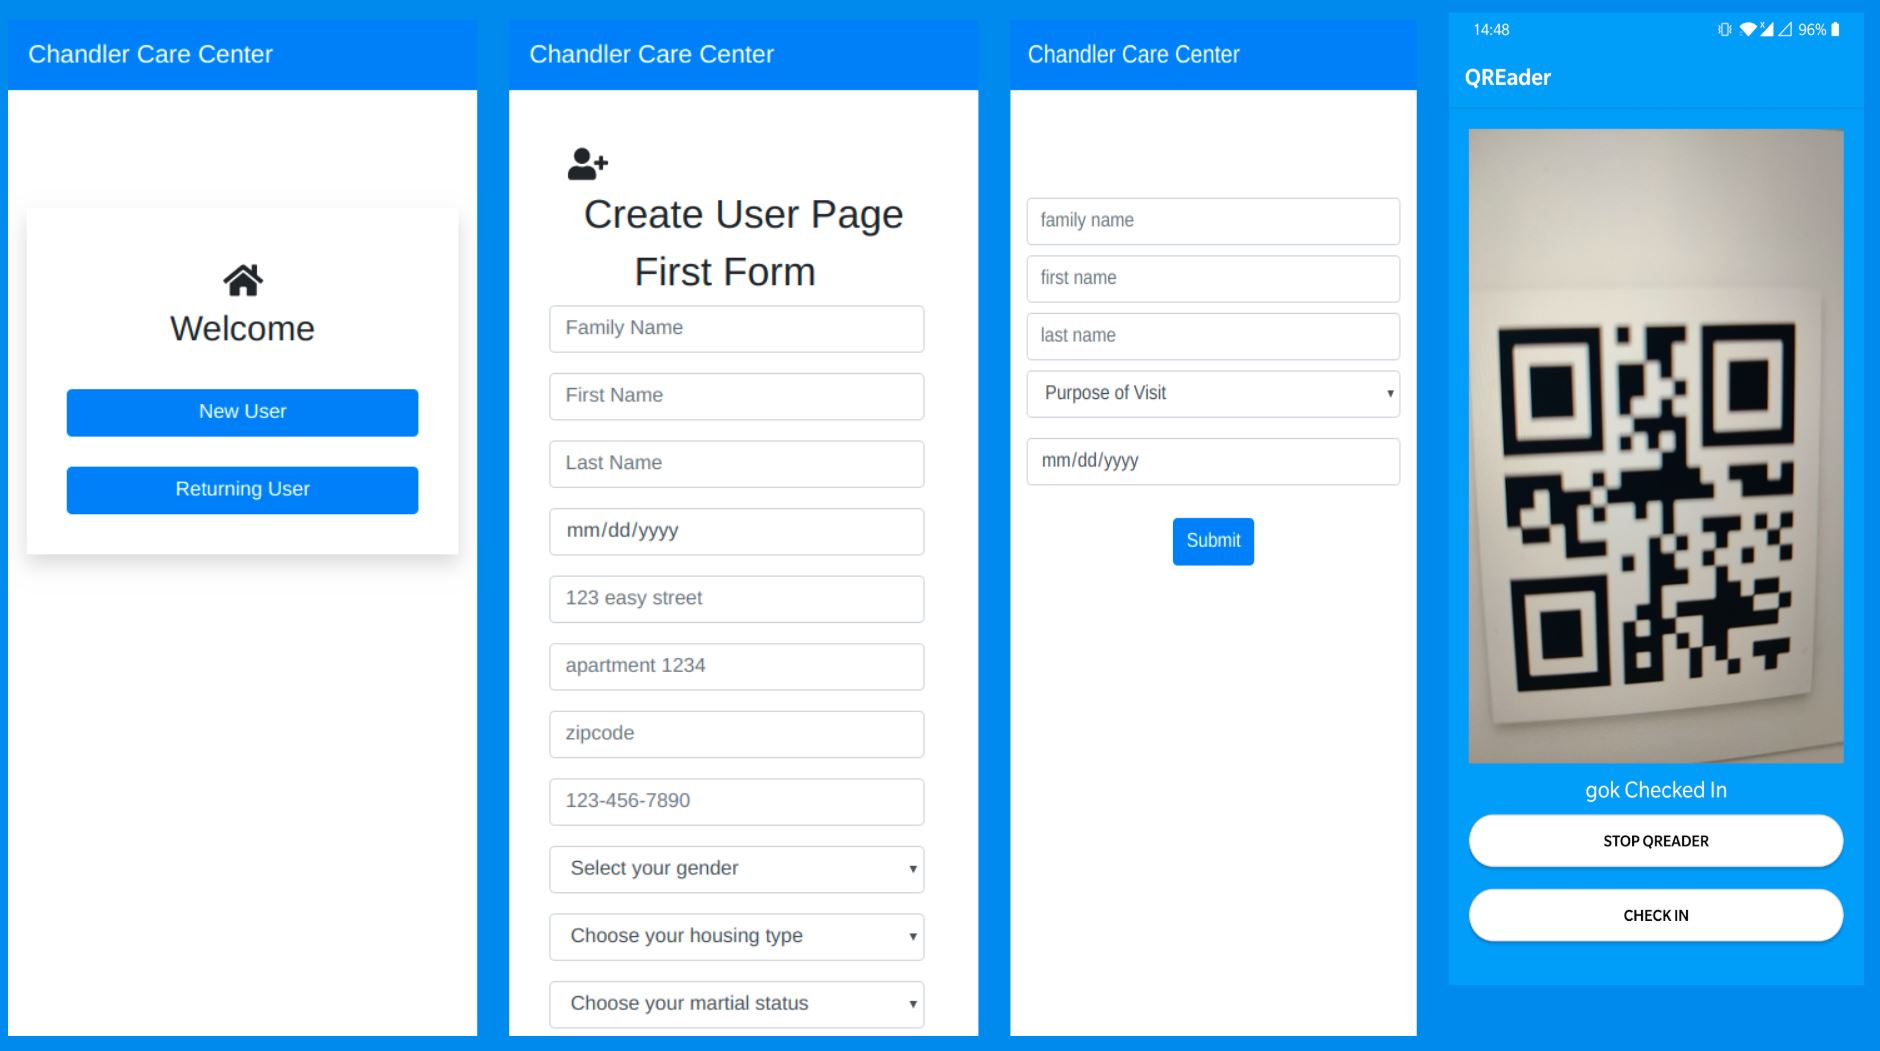Image resolution: width=1880 pixels, height=1051 pixels.
Task: Open the Choose your housing type dropdown
Action: click(736, 937)
